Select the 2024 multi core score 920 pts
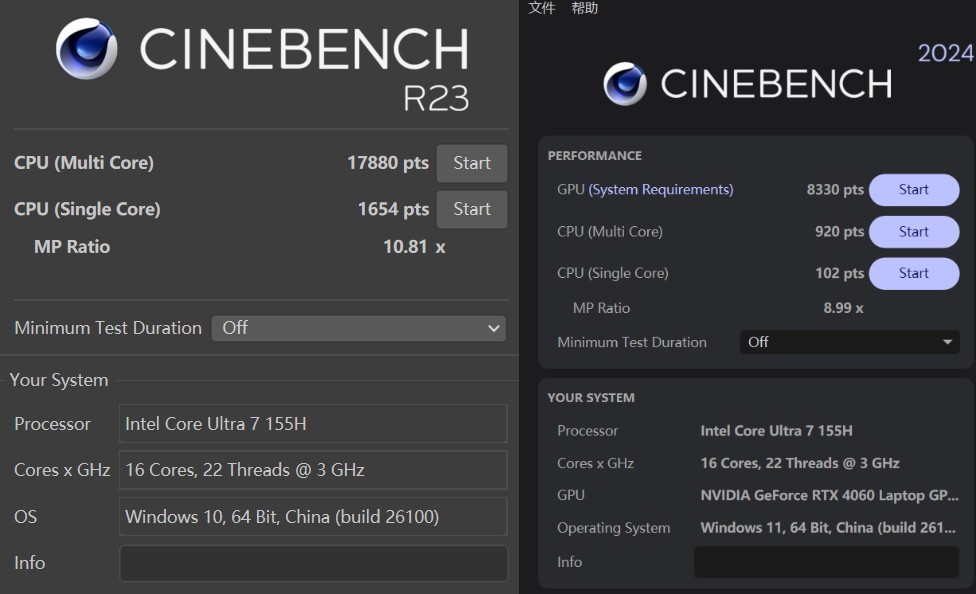The width and height of the screenshot is (976, 594). (x=839, y=232)
